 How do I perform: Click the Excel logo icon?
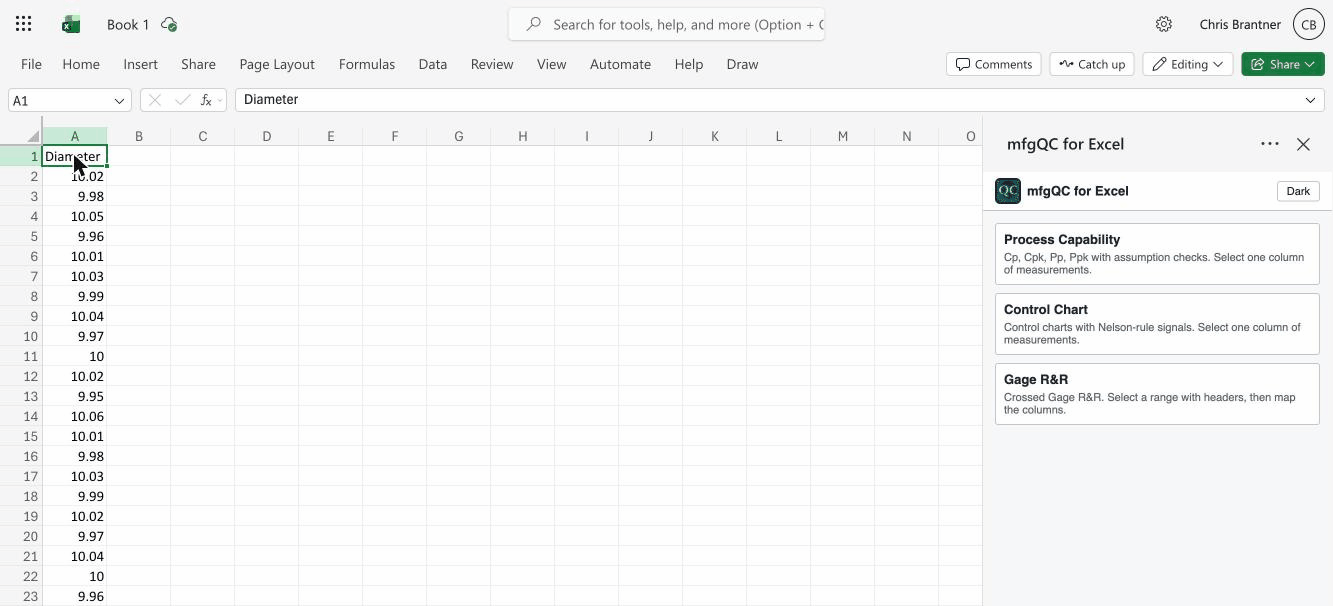[71, 24]
